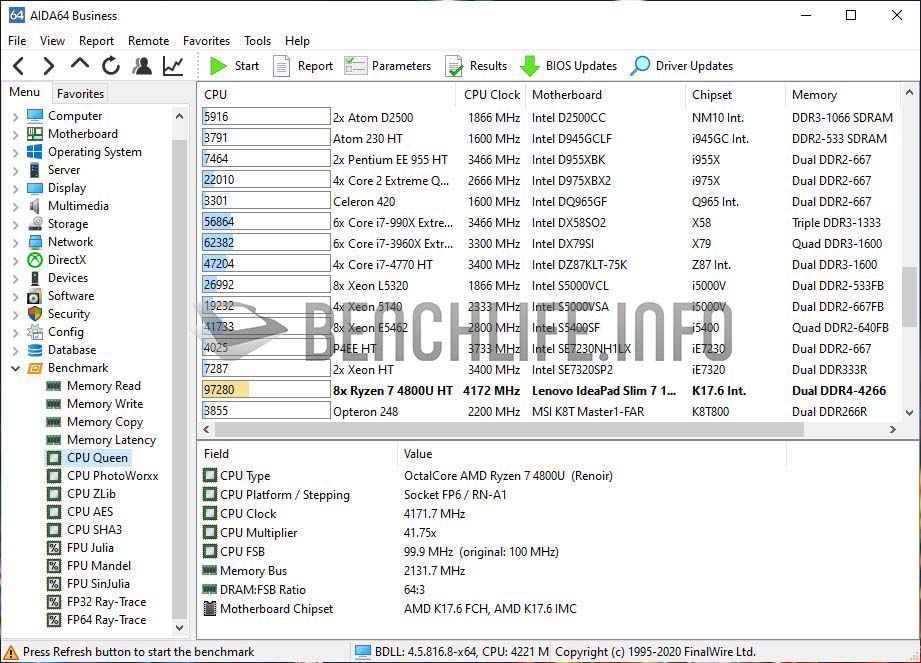The width and height of the screenshot is (921, 663).
Task: Open the Help menu
Action: [297, 41]
